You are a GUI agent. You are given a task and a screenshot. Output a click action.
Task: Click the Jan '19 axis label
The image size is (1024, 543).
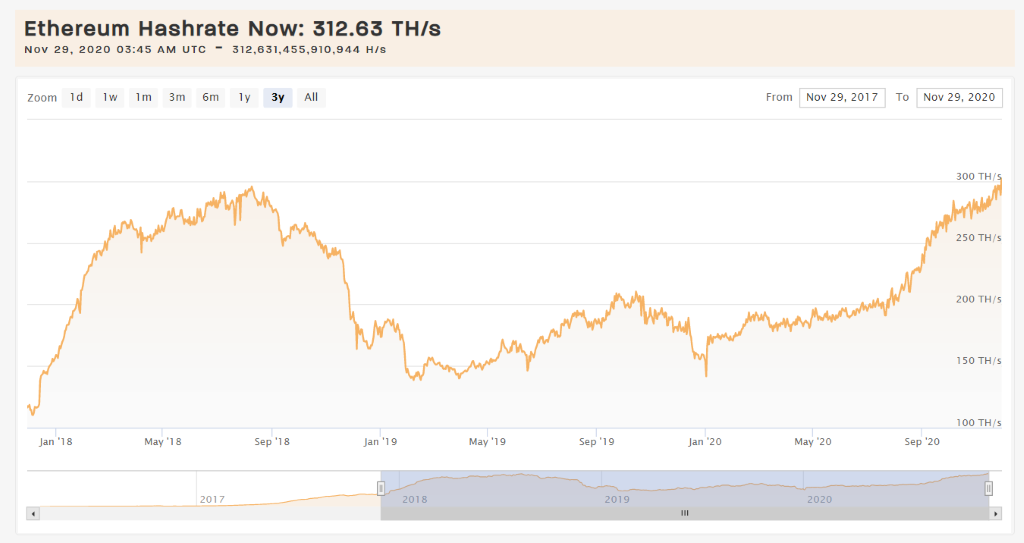[379, 440]
